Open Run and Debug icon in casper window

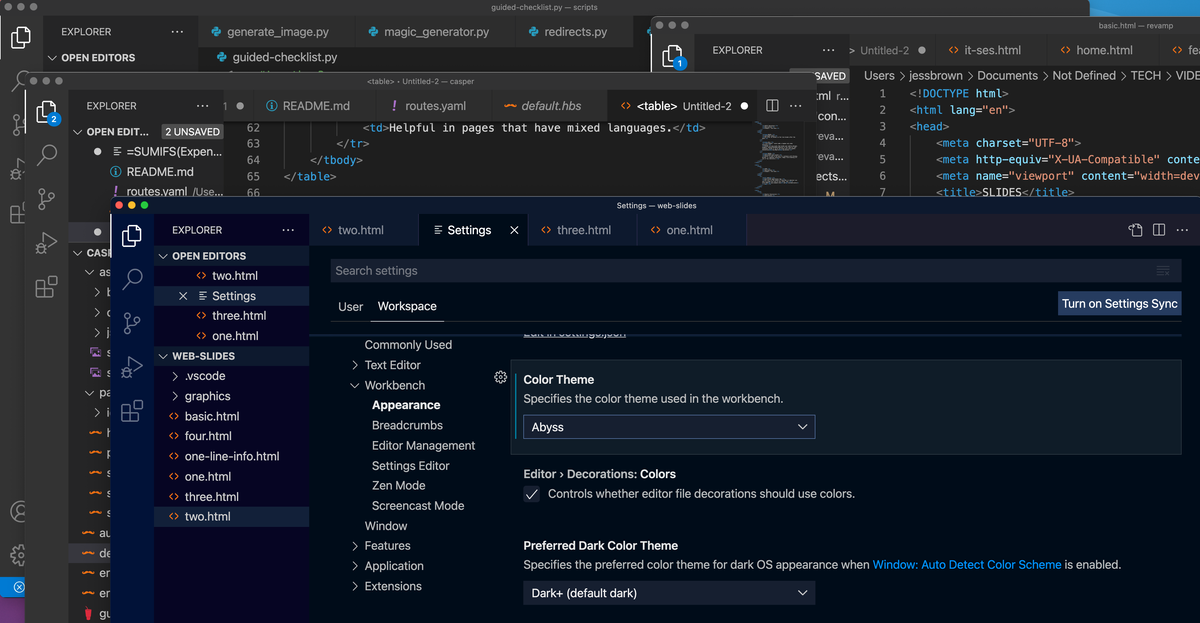pos(46,243)
